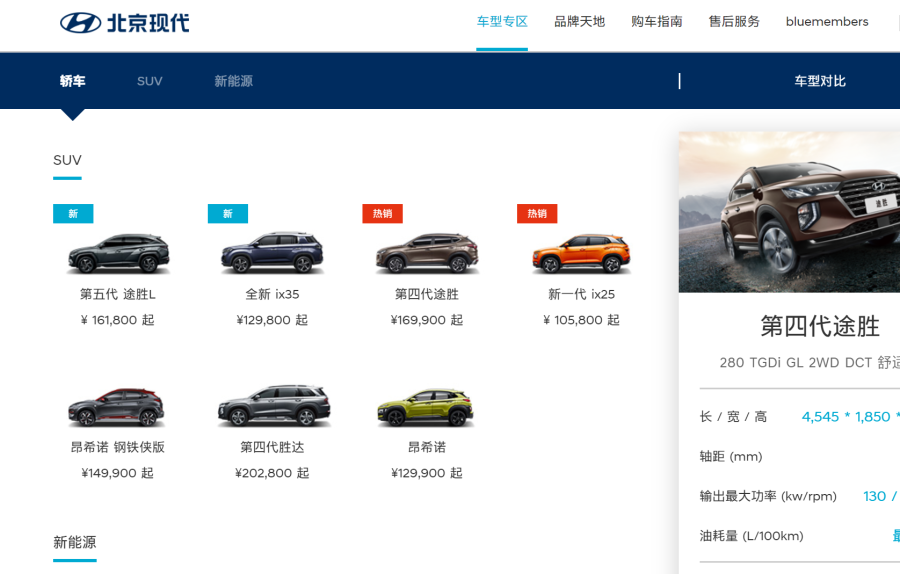The height and width of the screenshot is (574, 900).
Task: Click the 昂希诺 钢铁侠版 car image
Action: pyautogui.click(x=117, y=407)
